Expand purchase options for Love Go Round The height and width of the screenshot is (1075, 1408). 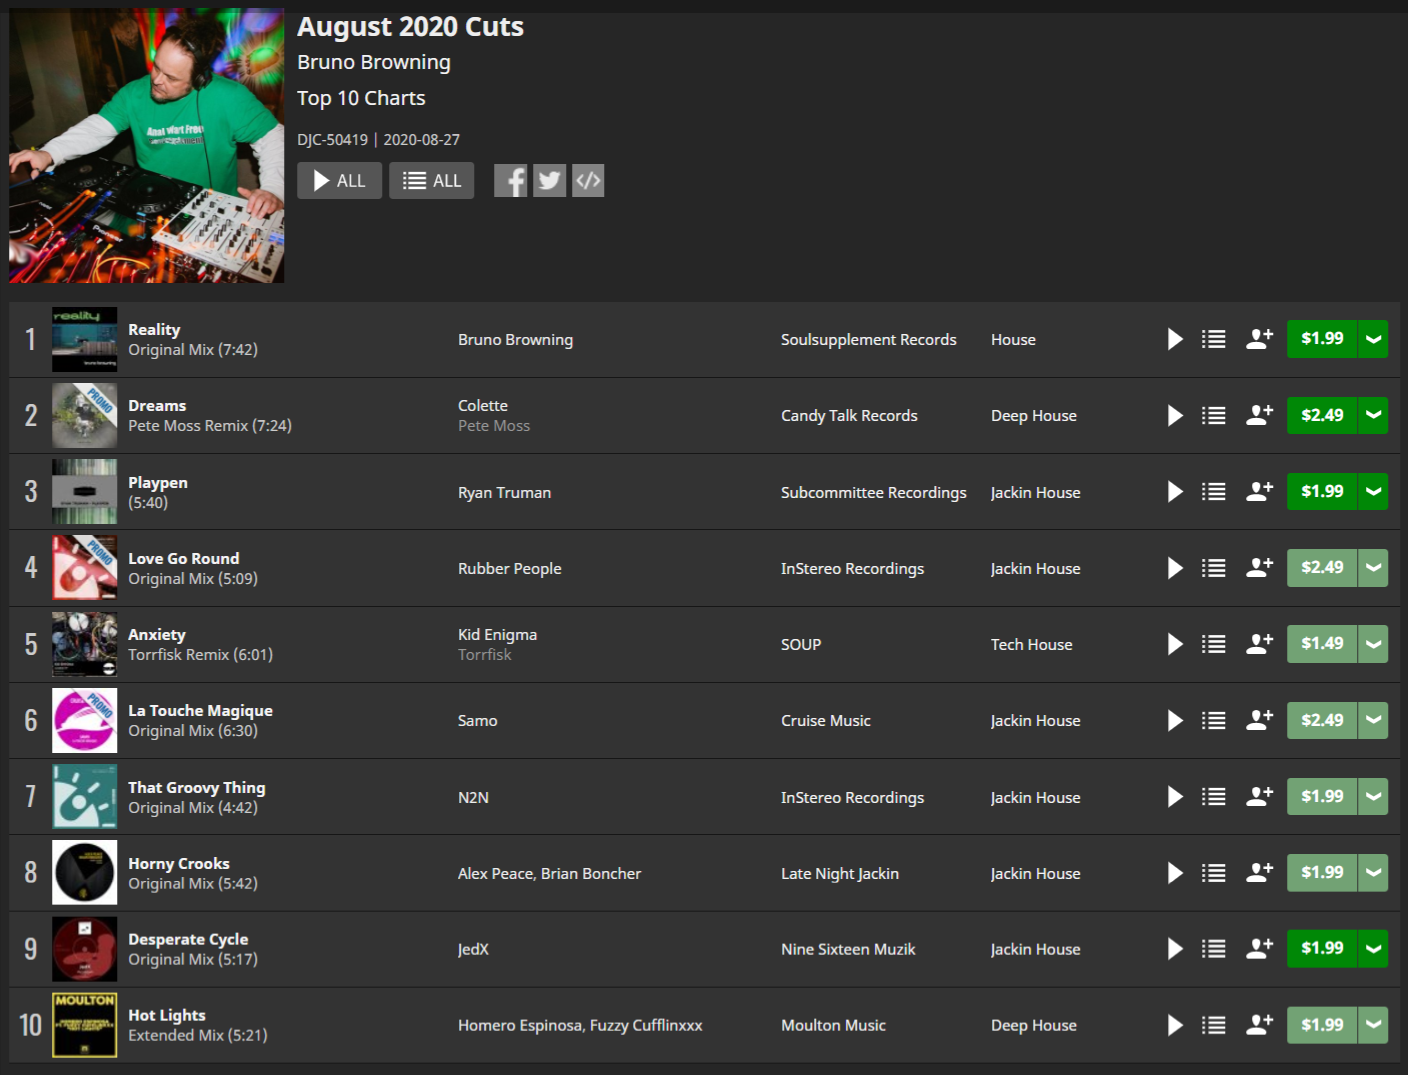[x=1374, y=568]
